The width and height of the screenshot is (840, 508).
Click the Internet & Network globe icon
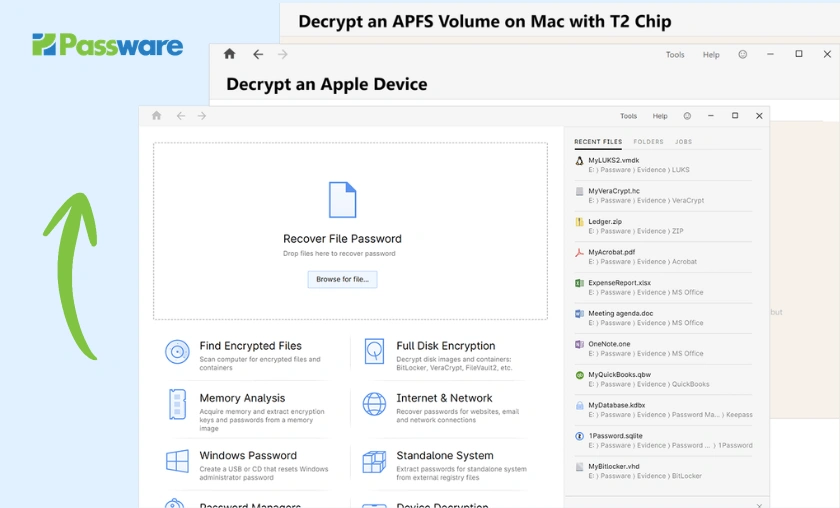coord(374,404)
